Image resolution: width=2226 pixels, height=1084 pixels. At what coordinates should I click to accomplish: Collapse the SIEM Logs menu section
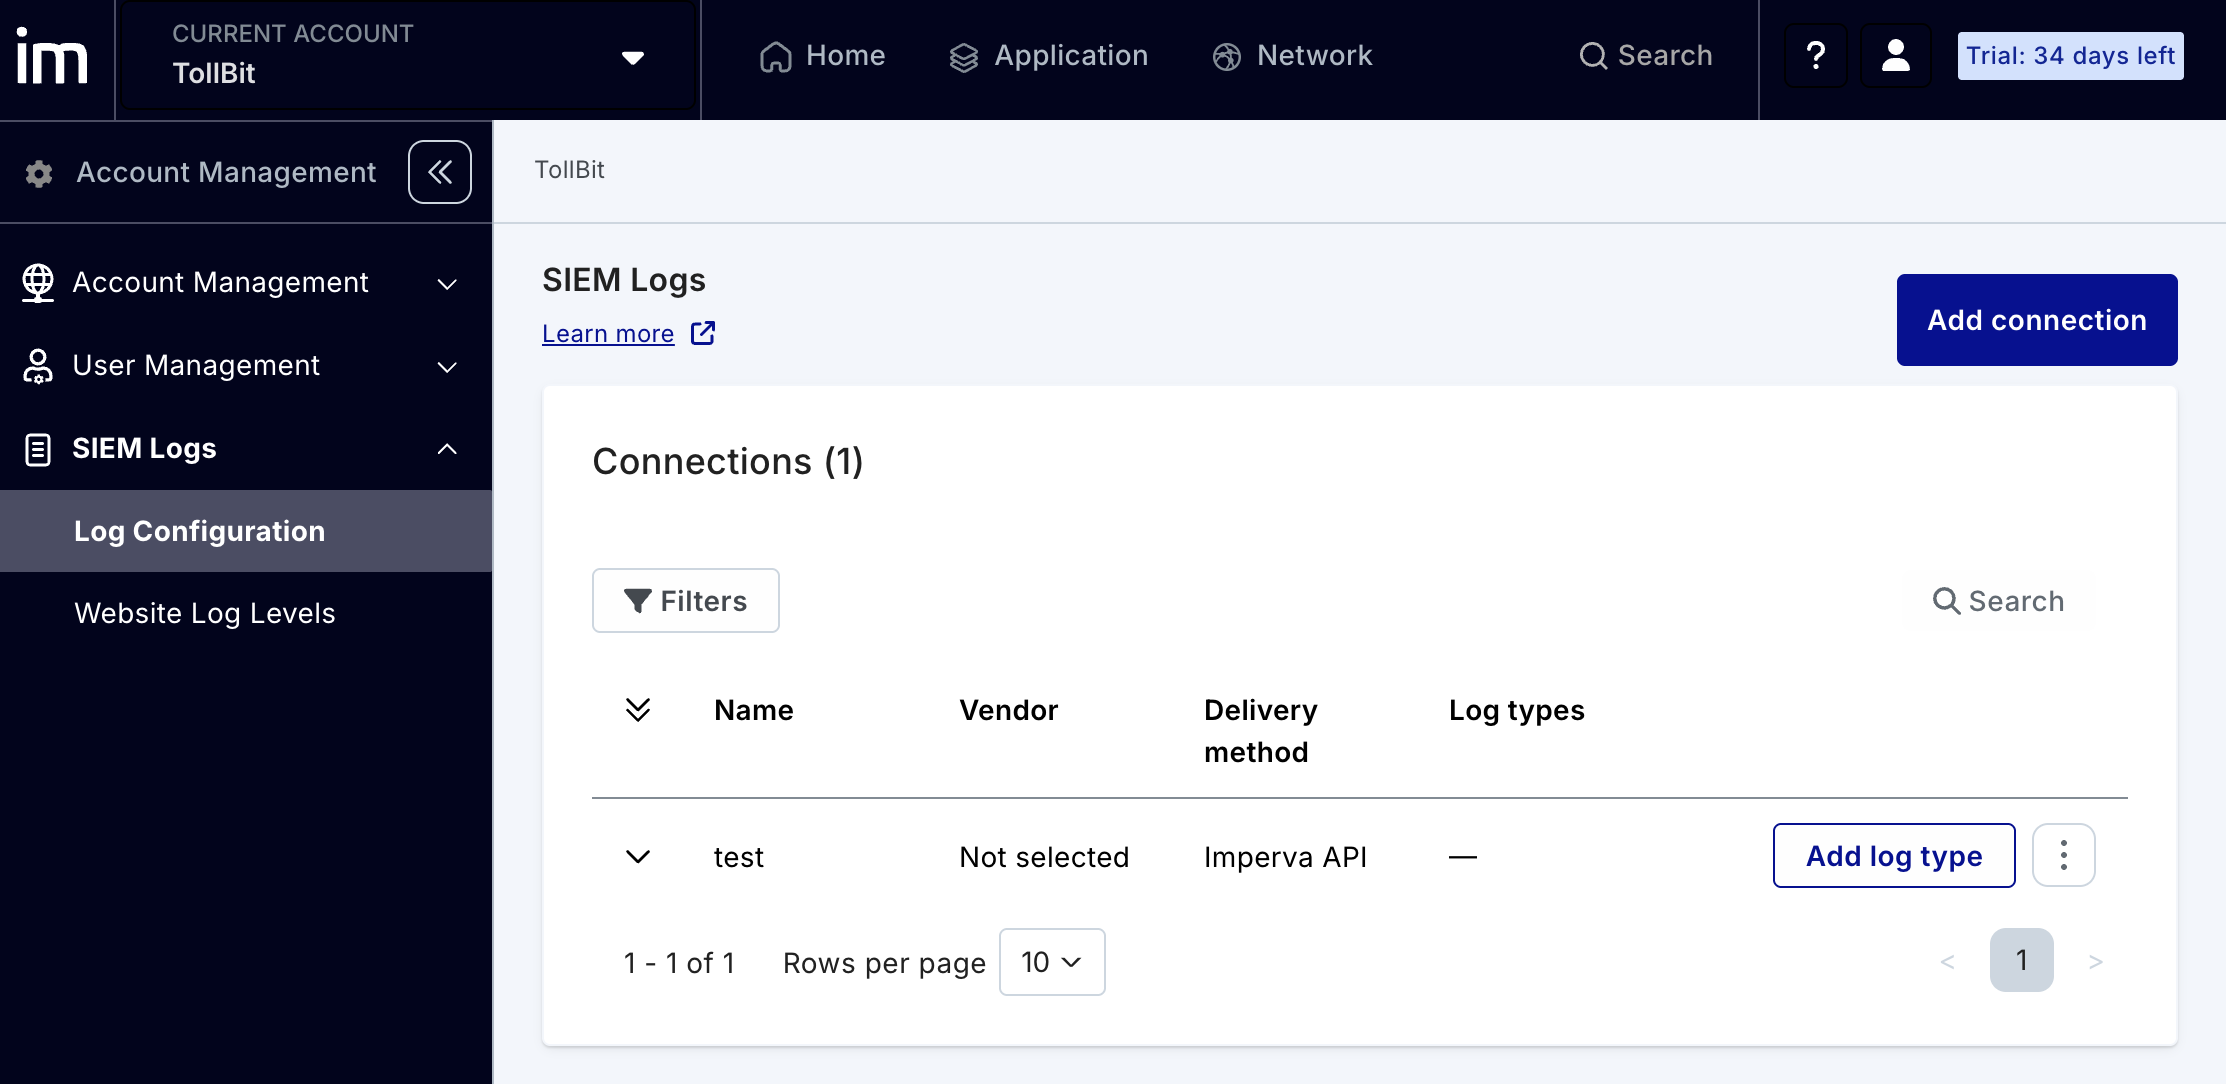pos(446,448)
